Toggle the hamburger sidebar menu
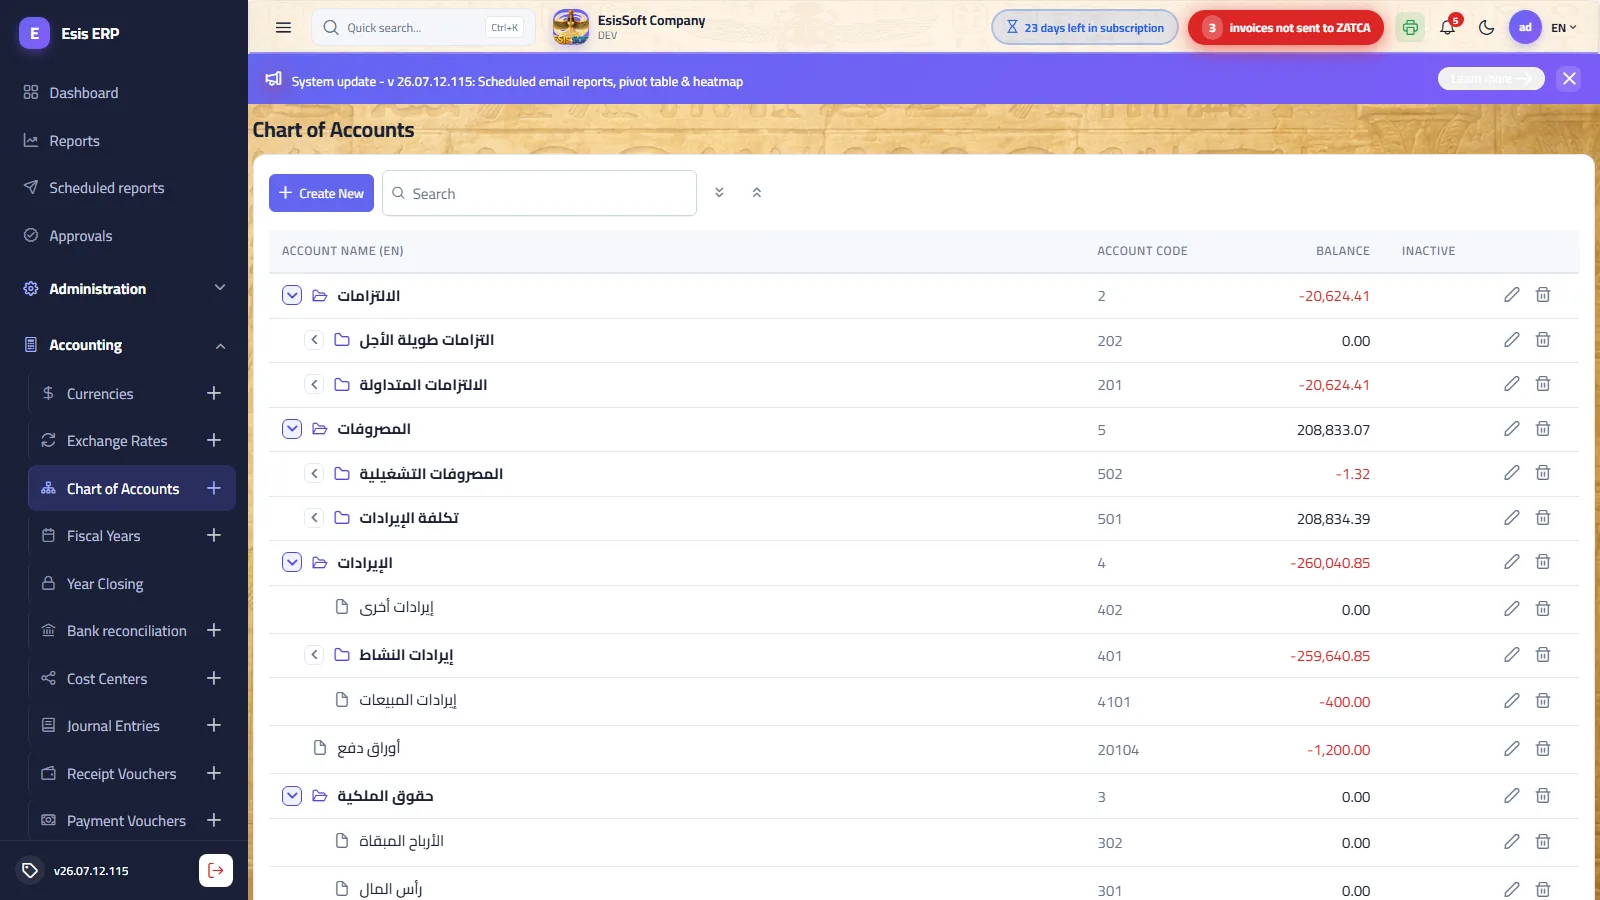Viewport: 1600px width, 900px height. coord(283,28)
